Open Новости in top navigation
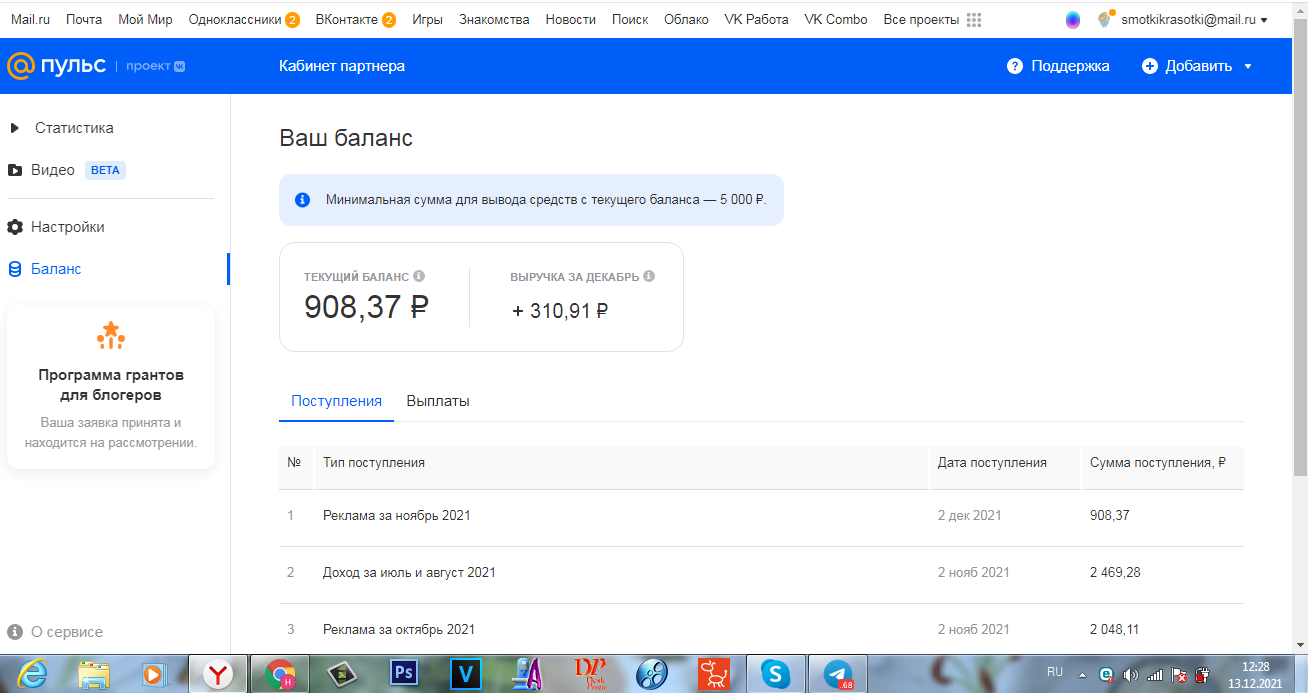This screenshot has width=1308, height=693. tap(571, 19)
